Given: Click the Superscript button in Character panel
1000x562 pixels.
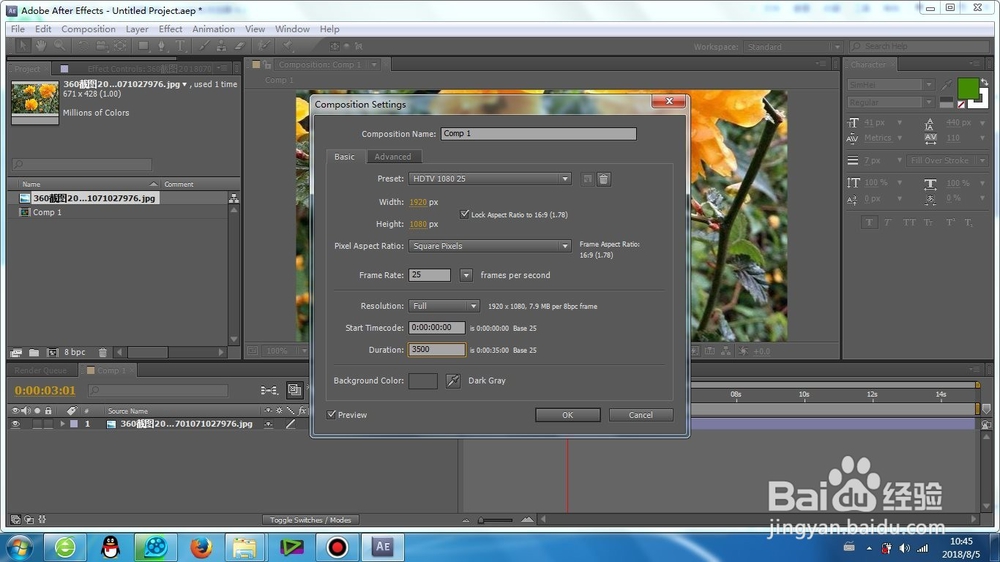Looking at the screenshot, I should tap(950, 223).
